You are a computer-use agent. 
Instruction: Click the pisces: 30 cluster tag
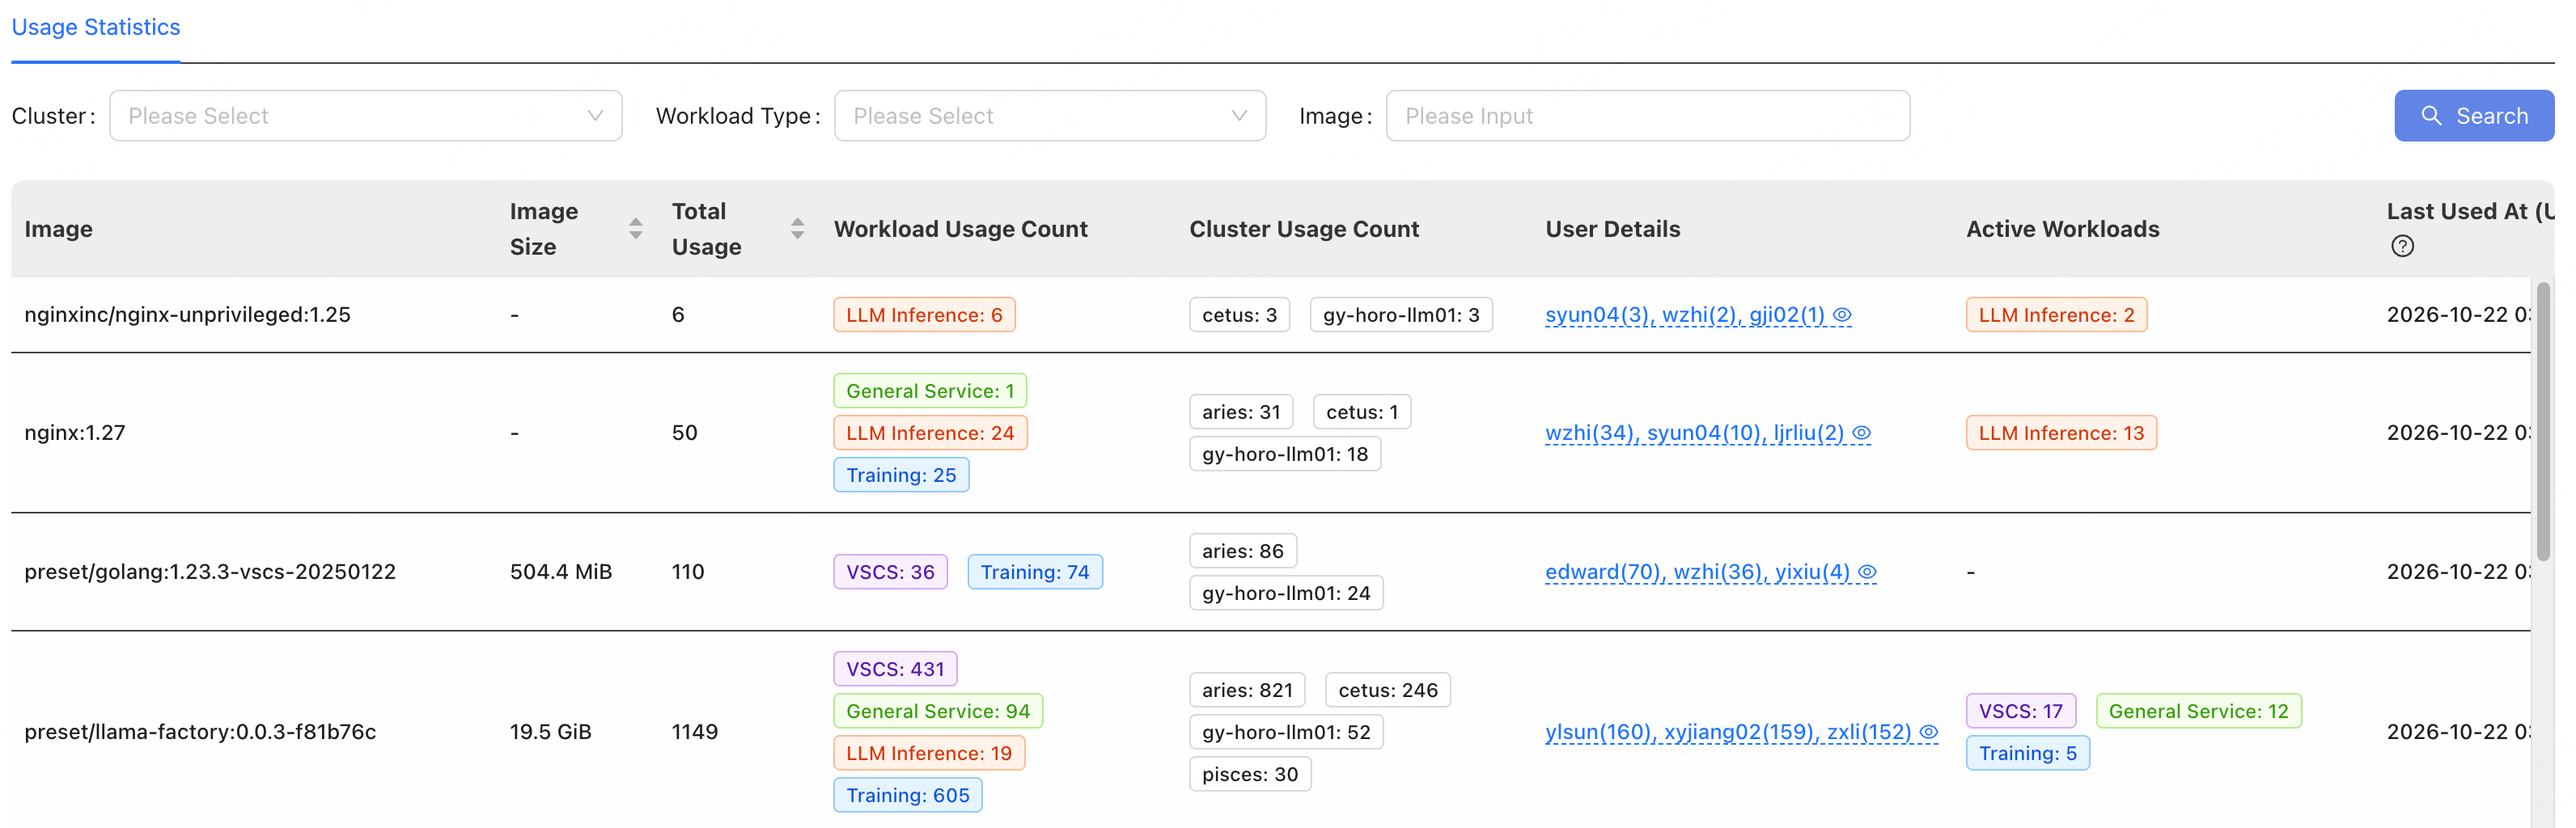pyautogui.click(x=1250, y=774)
